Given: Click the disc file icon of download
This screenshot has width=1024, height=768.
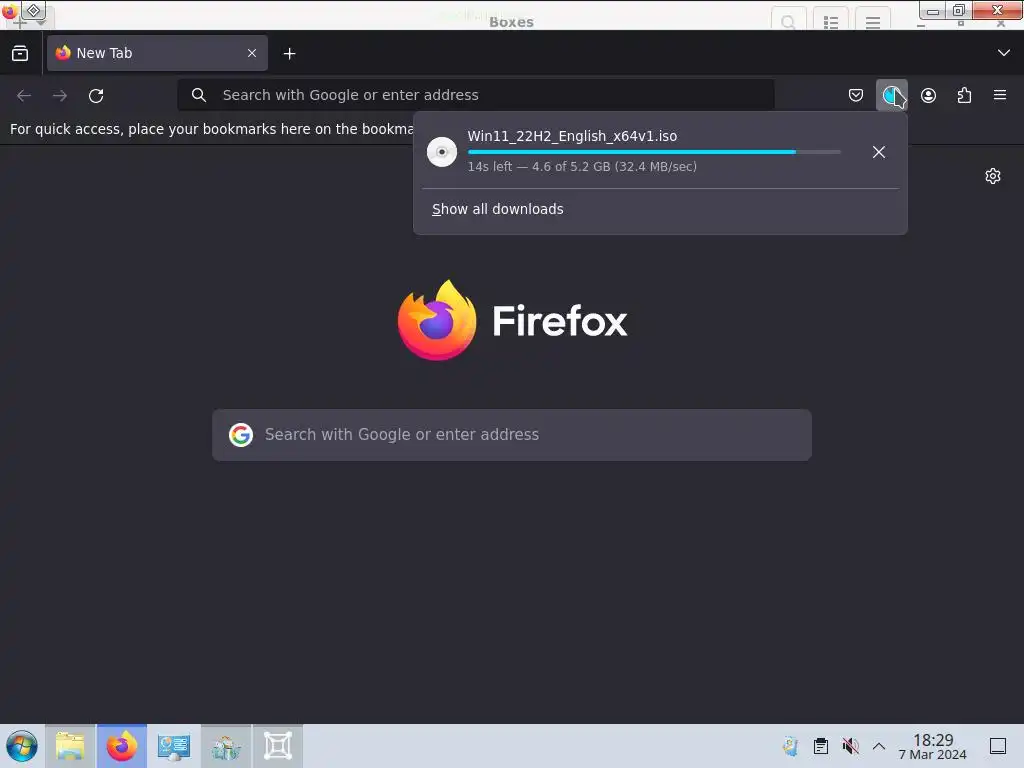Looking at the screenshot, I should tap(442, 152).
